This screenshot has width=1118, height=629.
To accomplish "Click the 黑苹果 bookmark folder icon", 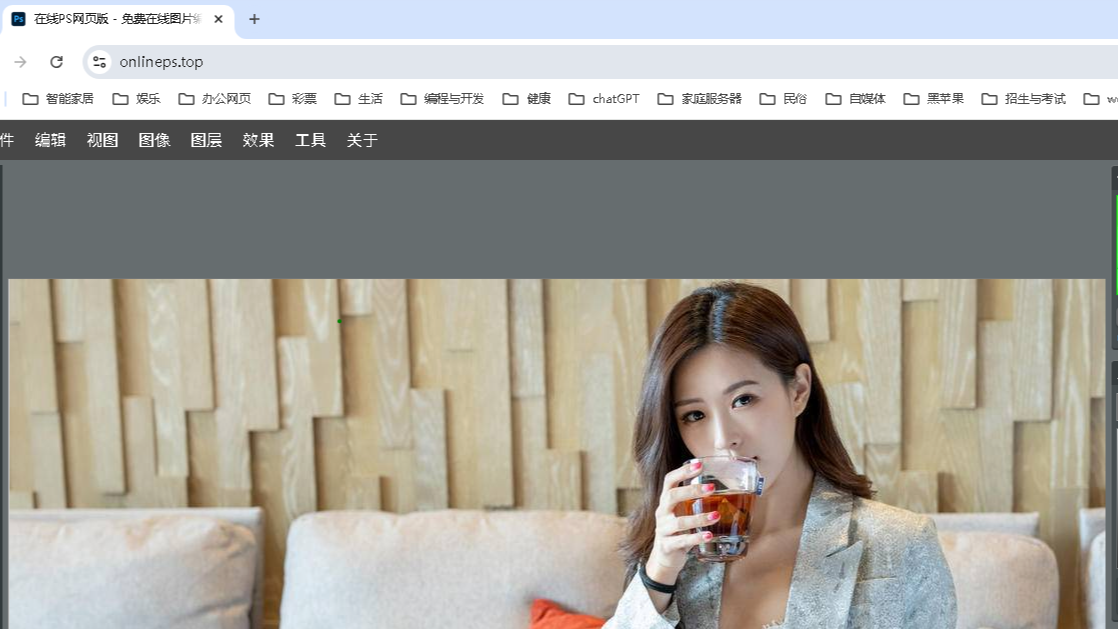I will pos(910,98).
